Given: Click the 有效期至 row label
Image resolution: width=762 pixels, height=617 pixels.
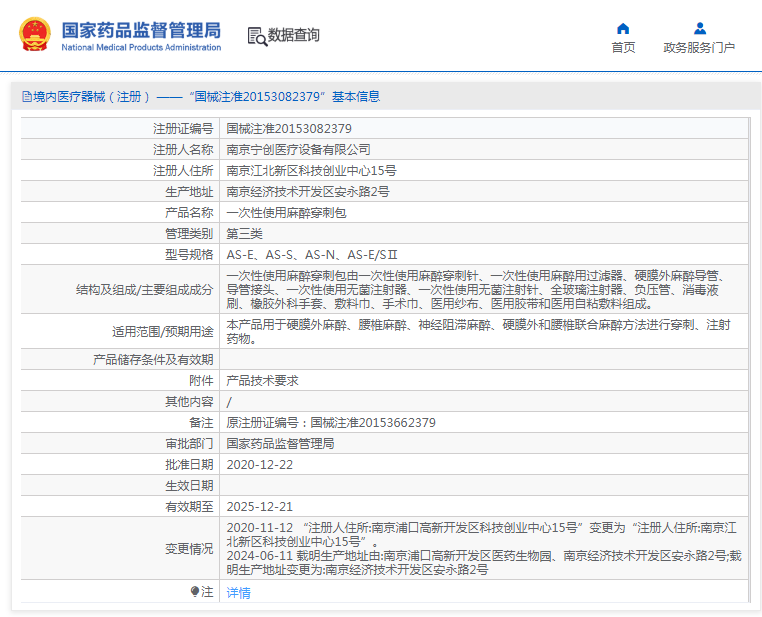Looking at the screenshot, I should (x=189, y=506).
